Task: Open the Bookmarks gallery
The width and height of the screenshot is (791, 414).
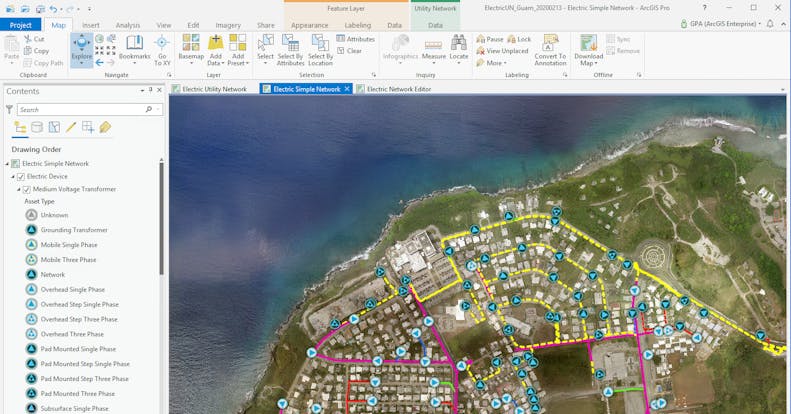Action: 135,49
